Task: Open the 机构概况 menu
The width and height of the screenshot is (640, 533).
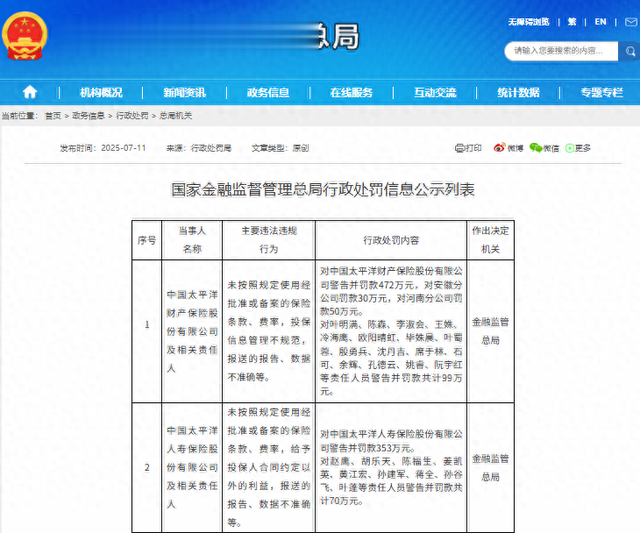Action: [101, 92]
